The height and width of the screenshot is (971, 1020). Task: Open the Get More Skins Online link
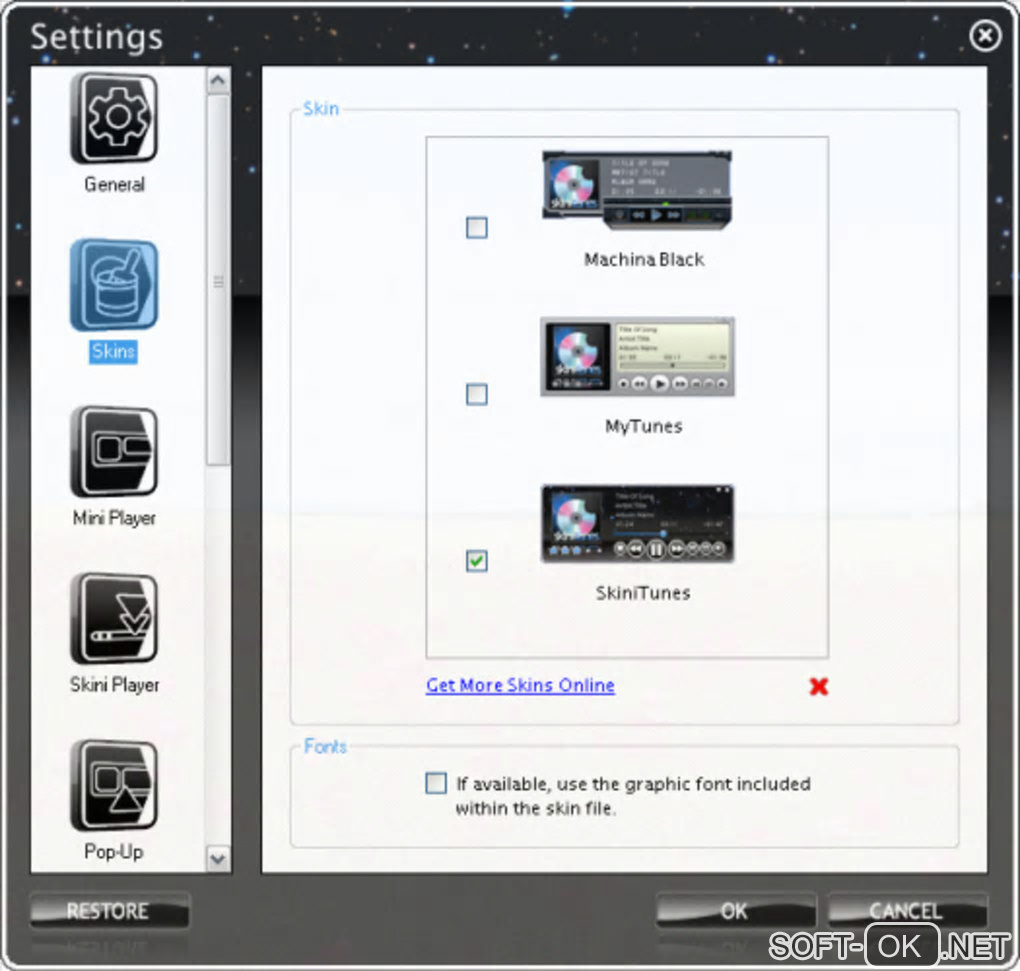pyautogui.click(x=520, y=685)
